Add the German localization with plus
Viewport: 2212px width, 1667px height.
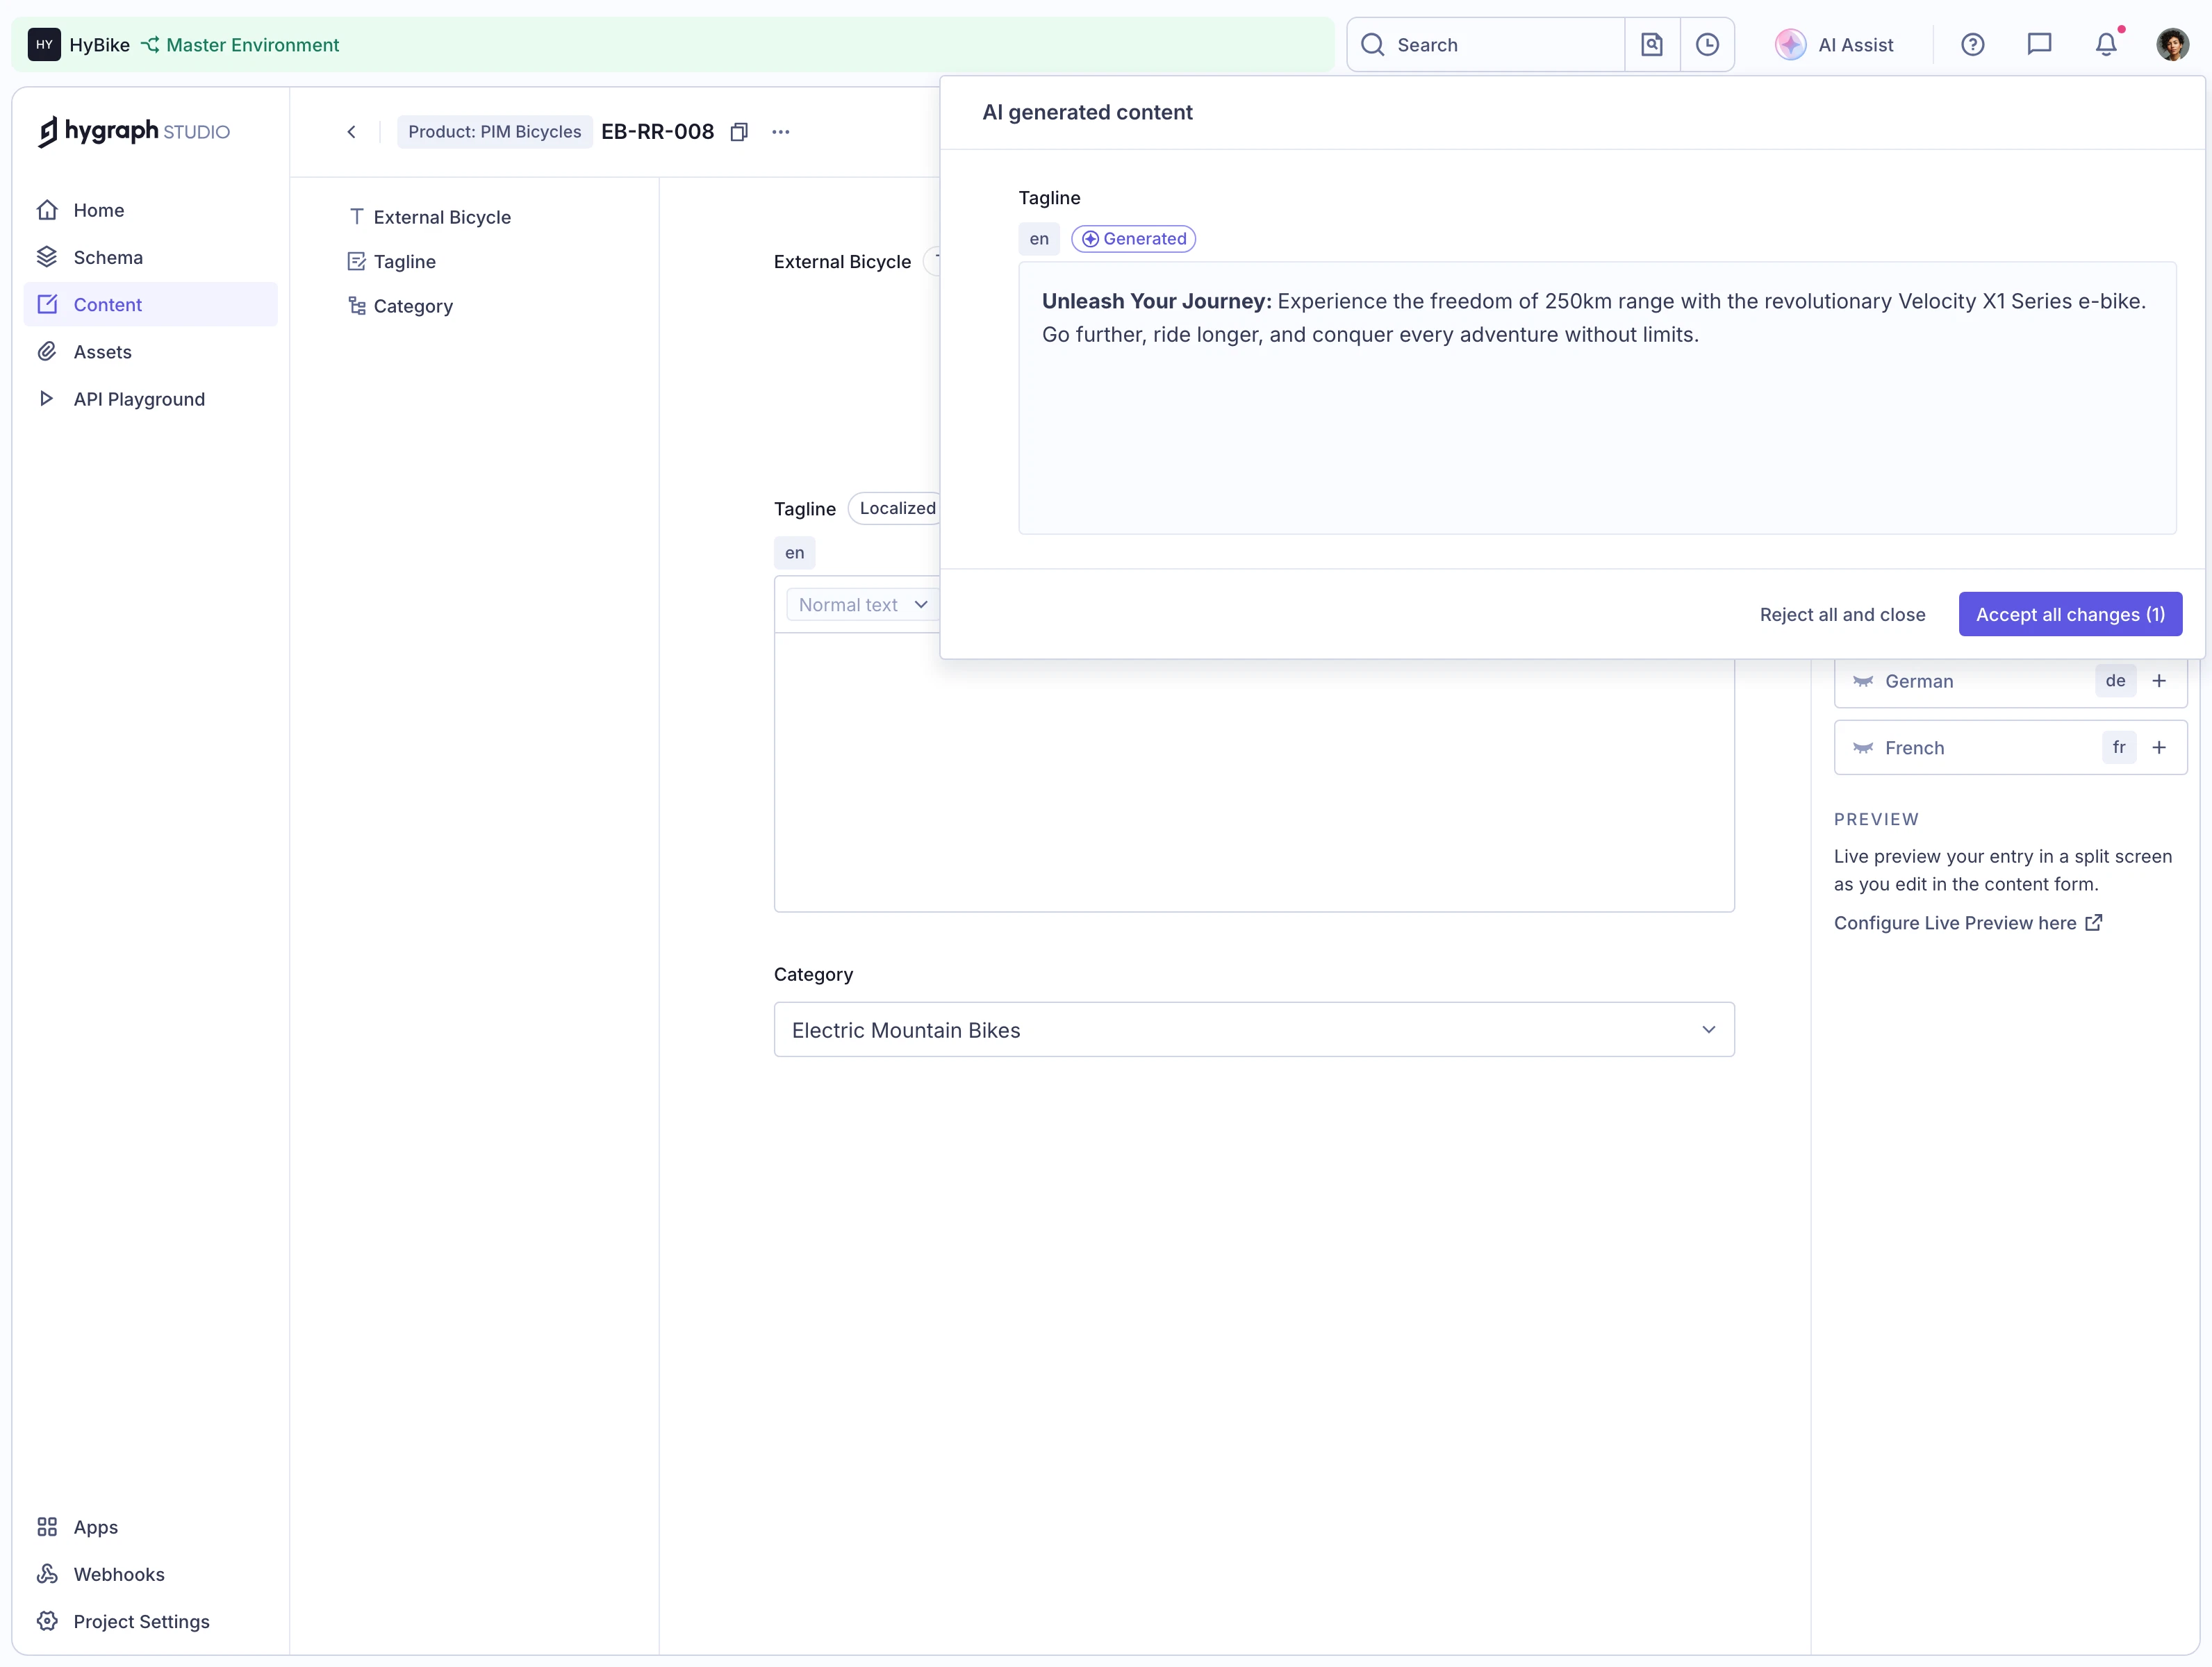point(2158,681)
